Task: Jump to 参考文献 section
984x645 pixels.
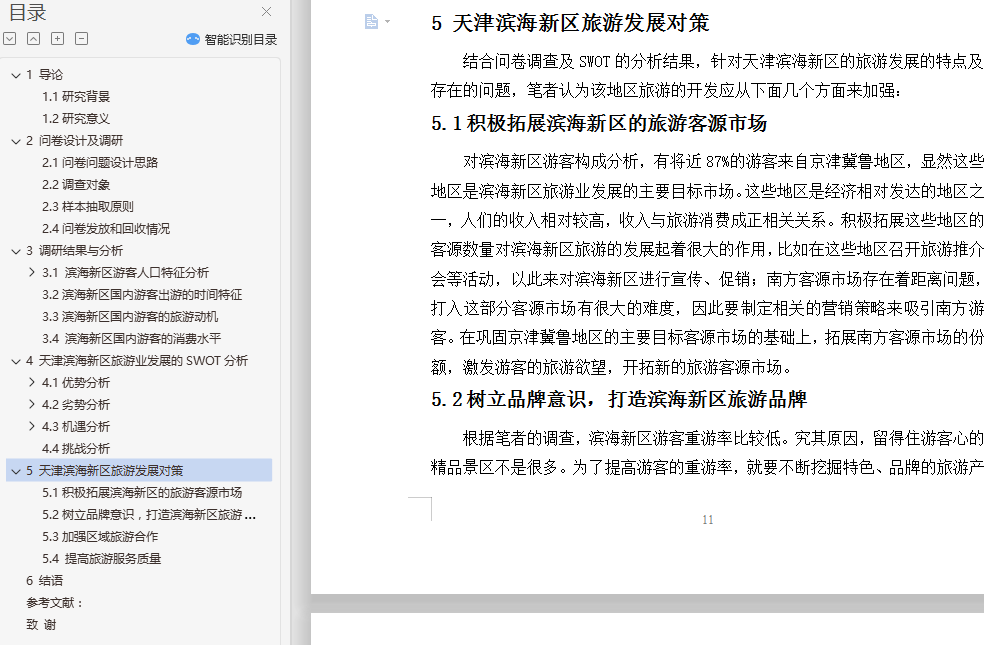Action: click(x=55, y=602)
